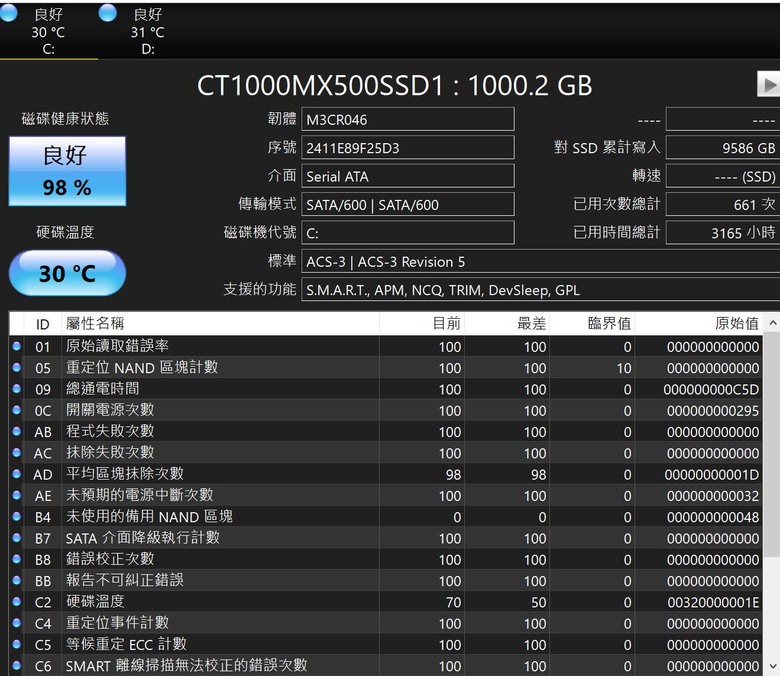Click the scroll down arrow of attribute list
This screenshot has width=780, height=676.
click(772, 666)
